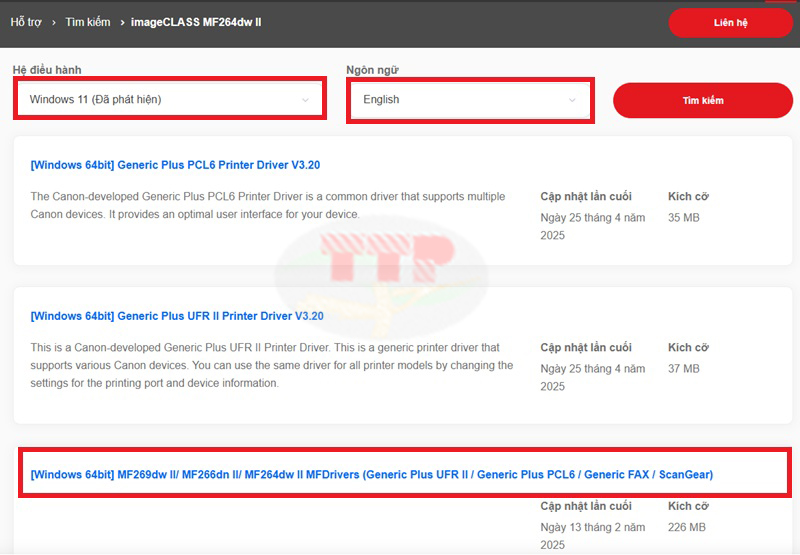The width and height of the screenshot is (800, 555).
Task: Click the Hệ điều hành field label
Action: [x=47, y=69]
